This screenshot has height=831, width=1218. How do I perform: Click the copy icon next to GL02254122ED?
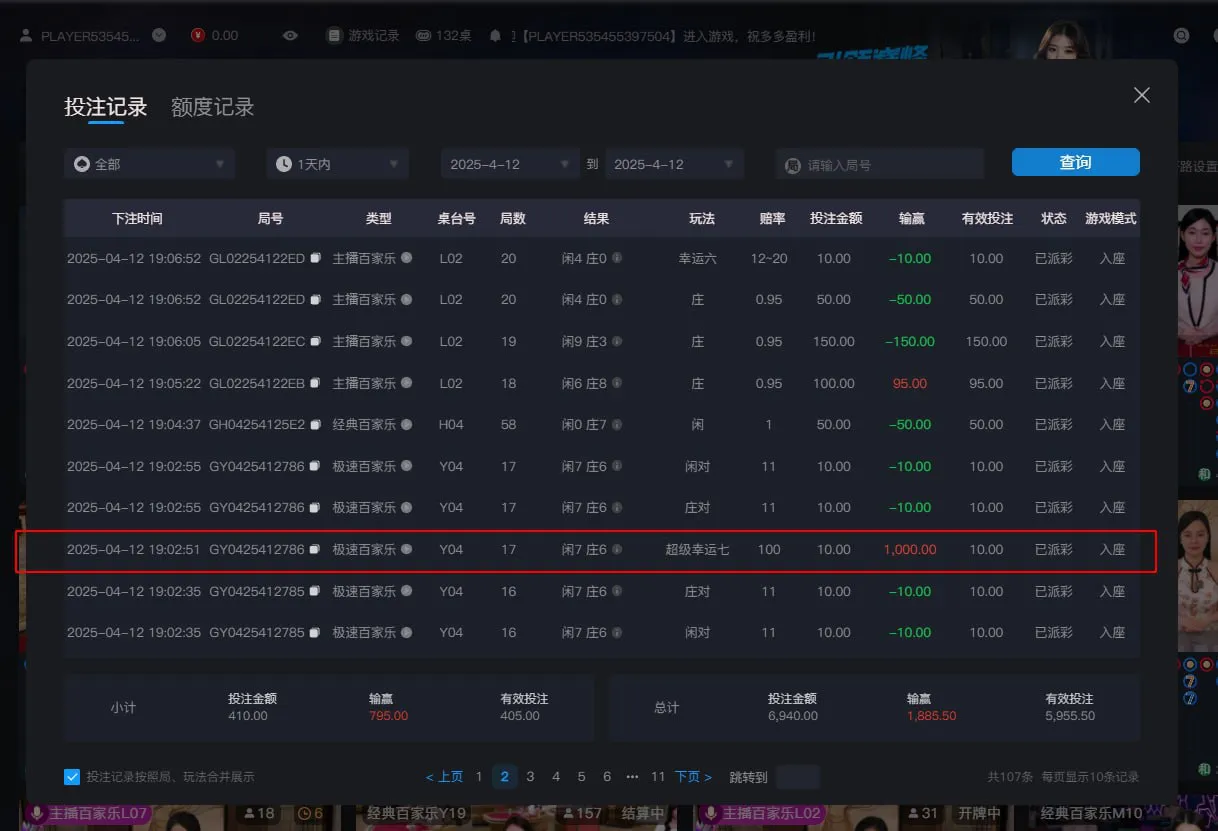(318, 258)
